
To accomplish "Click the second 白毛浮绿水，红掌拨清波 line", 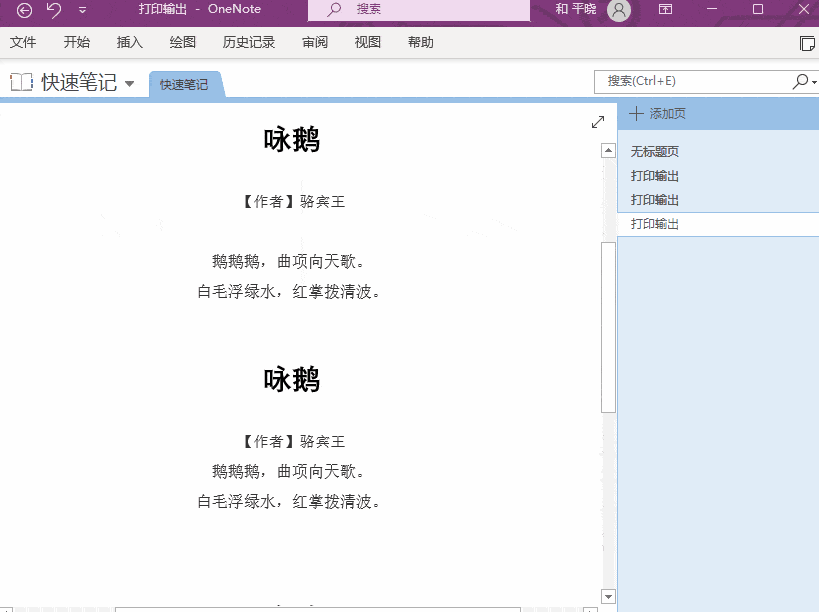I will click(x=288, y=501).
